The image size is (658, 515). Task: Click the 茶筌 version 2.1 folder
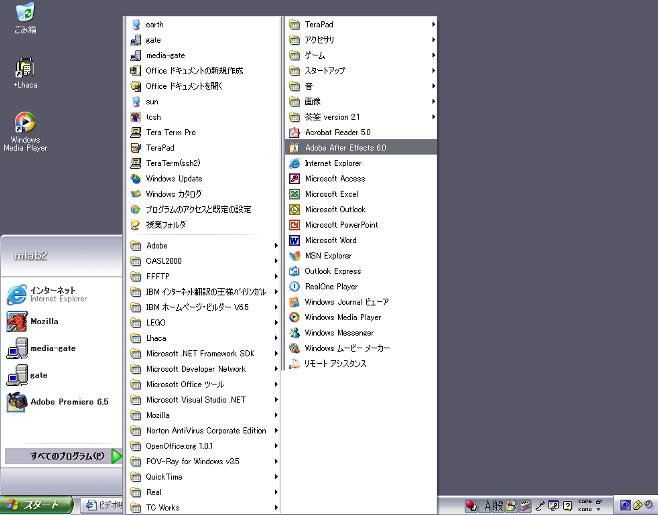361,117
